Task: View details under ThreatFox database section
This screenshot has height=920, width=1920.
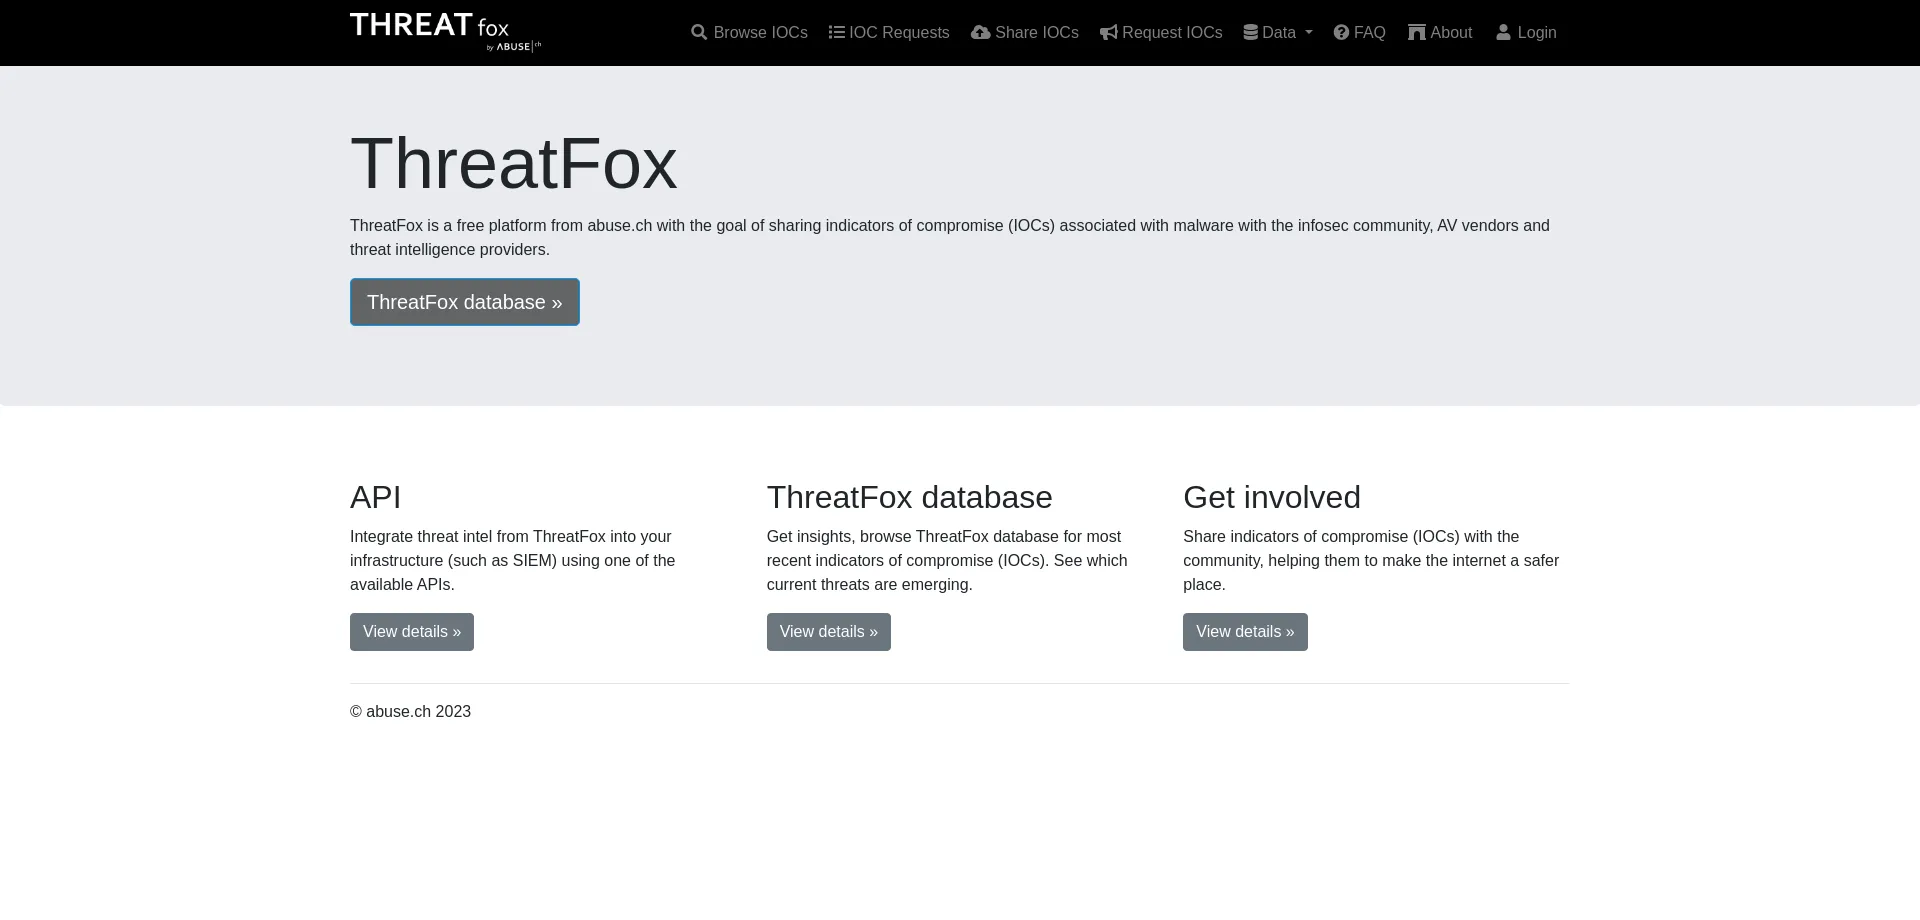Action: click(829, 632)
